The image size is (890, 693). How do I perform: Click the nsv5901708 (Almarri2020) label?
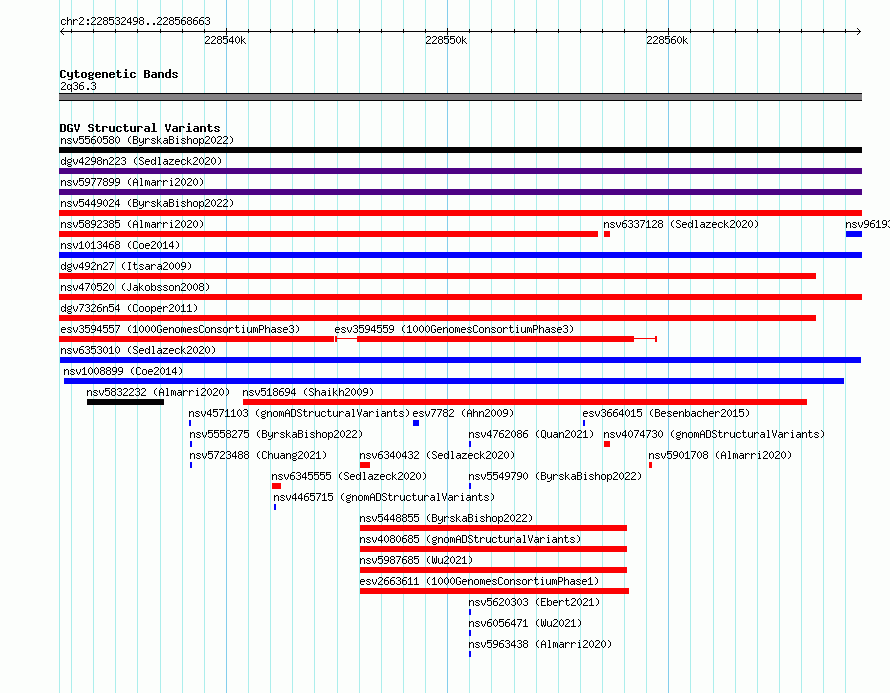click(x=720, y=455)
